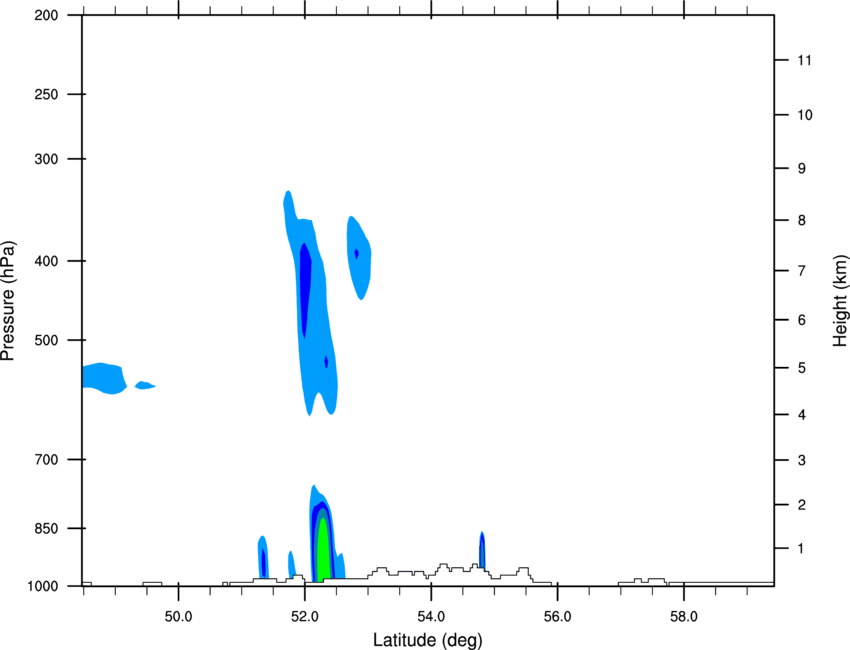Click the light blue blob near 53 latitude at 400 hPa
The width and height of the screenshot is (850, 650).
pyautogui.click(x=359, y=258)
